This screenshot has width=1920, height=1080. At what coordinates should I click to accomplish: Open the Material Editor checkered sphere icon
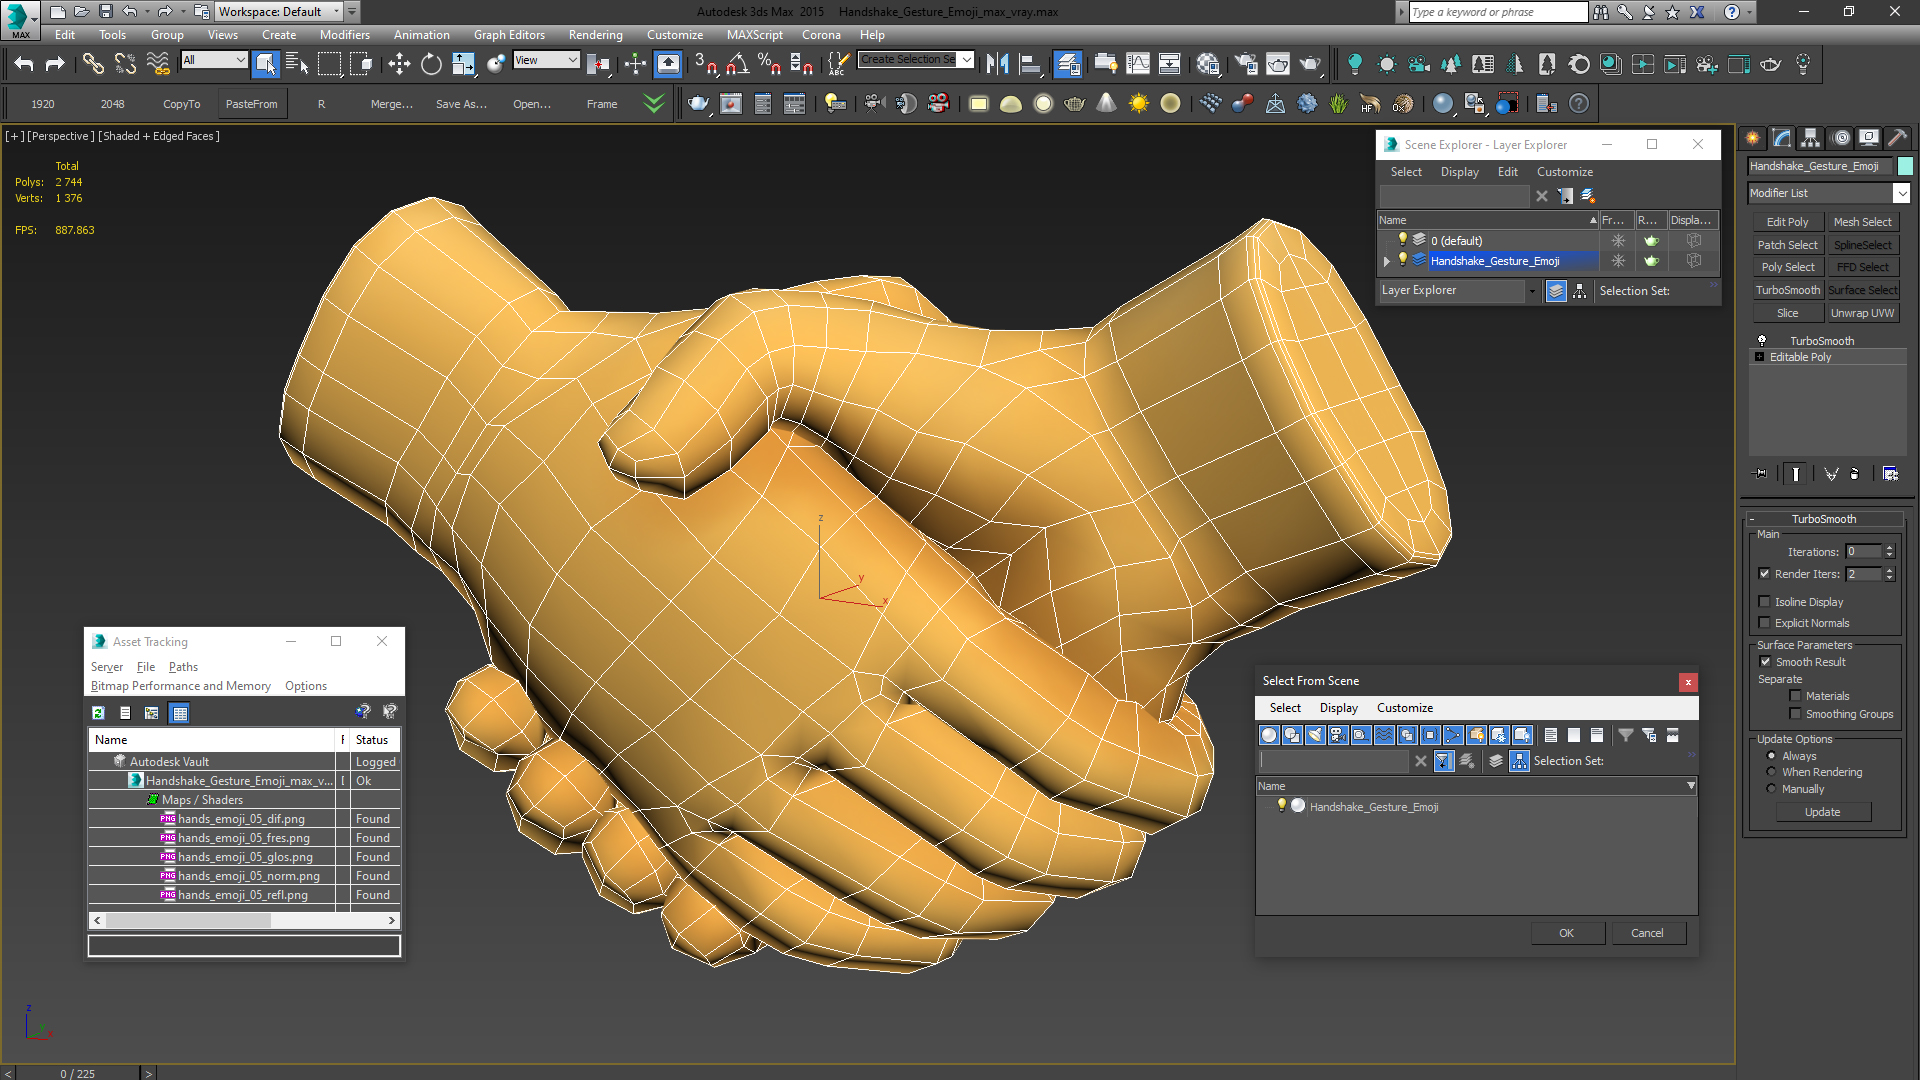(1208, 65)
